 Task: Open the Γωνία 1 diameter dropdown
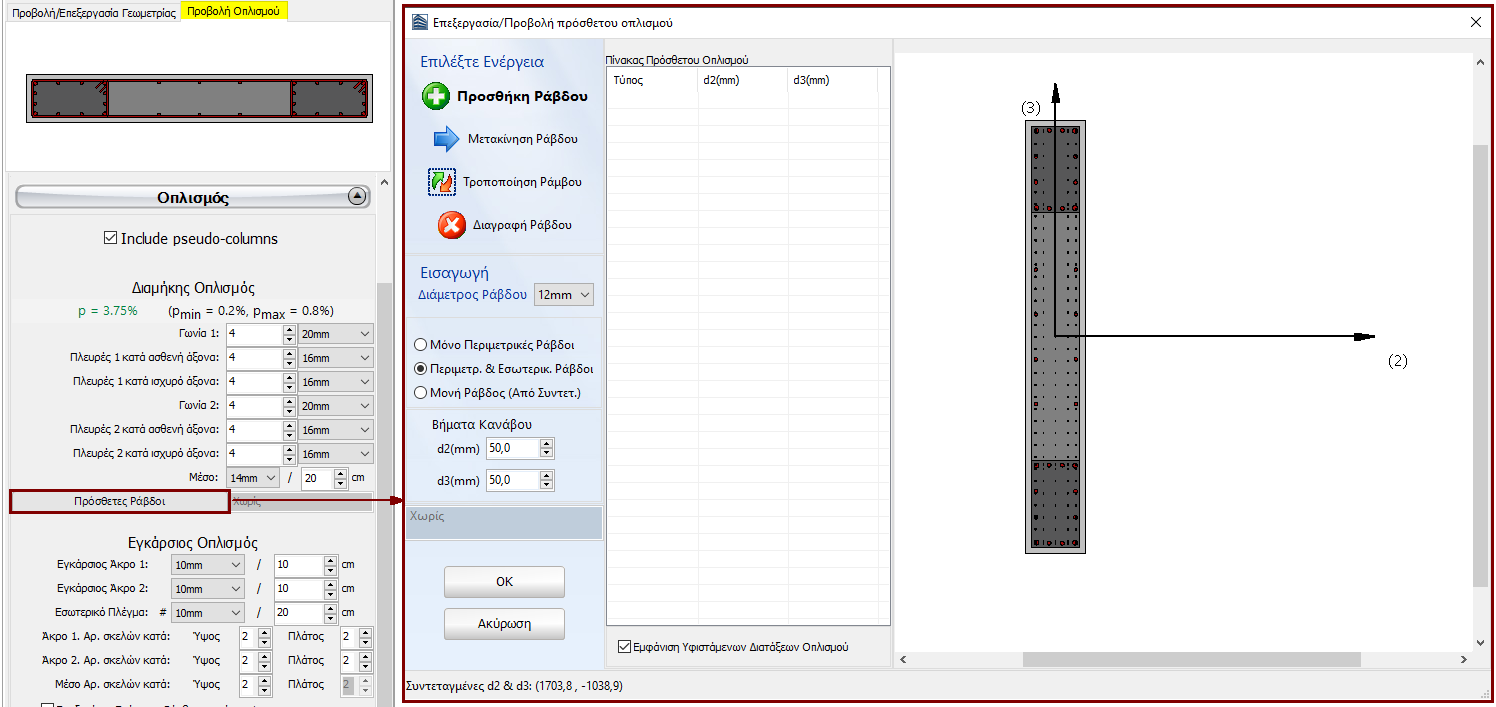click(335, 334)
